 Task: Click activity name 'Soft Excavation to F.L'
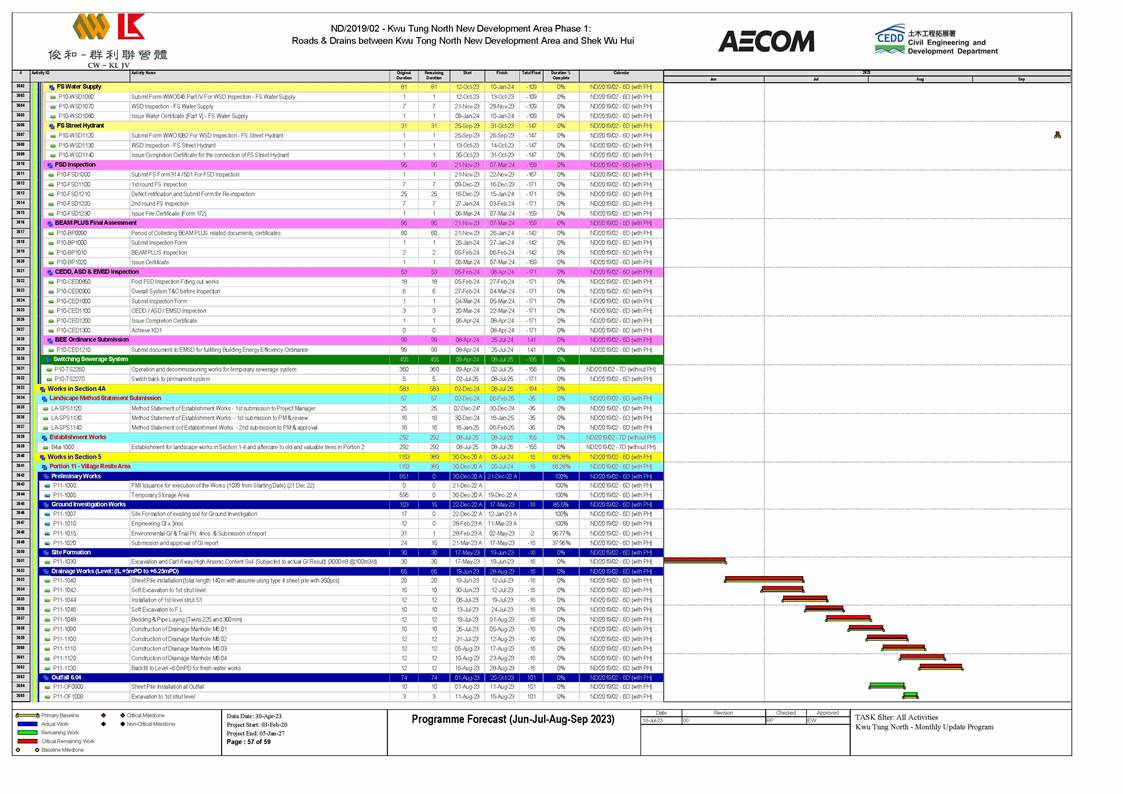click(156, 610)
